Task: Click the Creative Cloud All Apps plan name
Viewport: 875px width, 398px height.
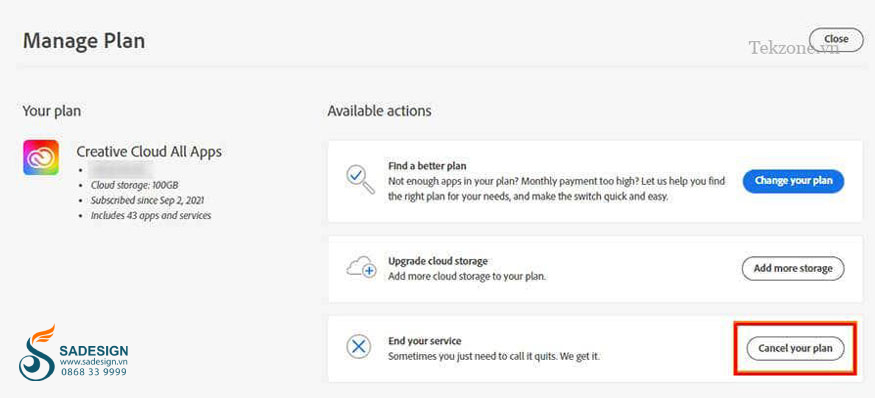Action: tap(149, 151)
